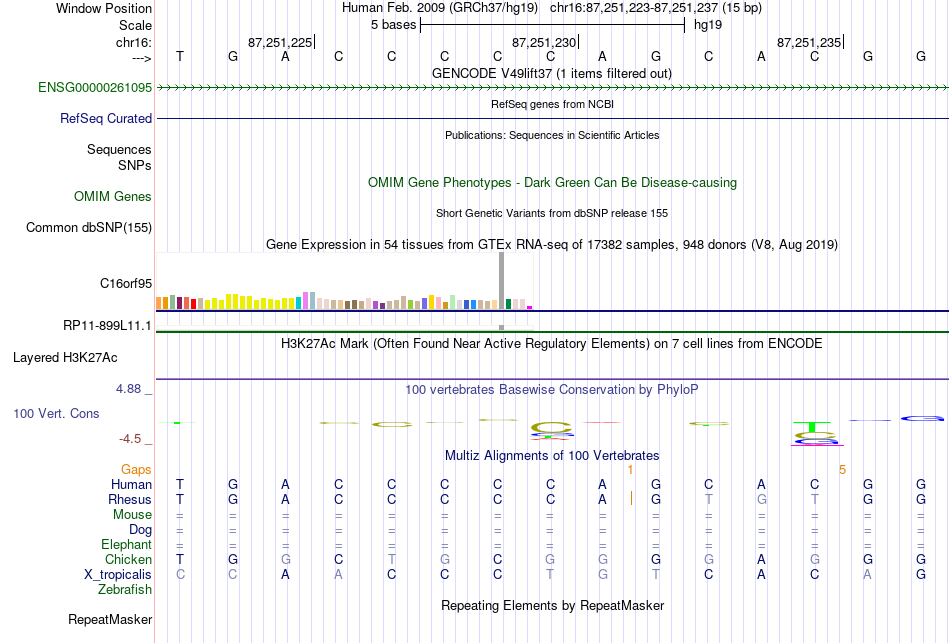950x643 pixels.
Task: Click the GENCODE V49lift37 track title
Action: pyautogui.click(x=552, y=73)
